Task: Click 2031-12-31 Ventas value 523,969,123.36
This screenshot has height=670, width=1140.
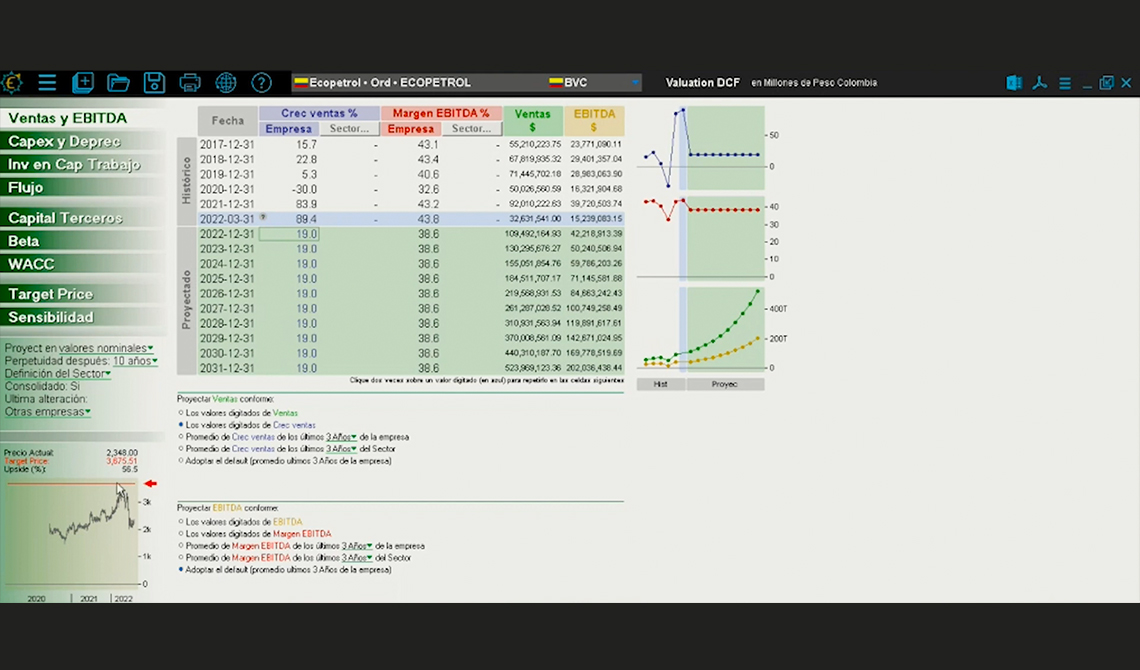Action: point(533,368)
